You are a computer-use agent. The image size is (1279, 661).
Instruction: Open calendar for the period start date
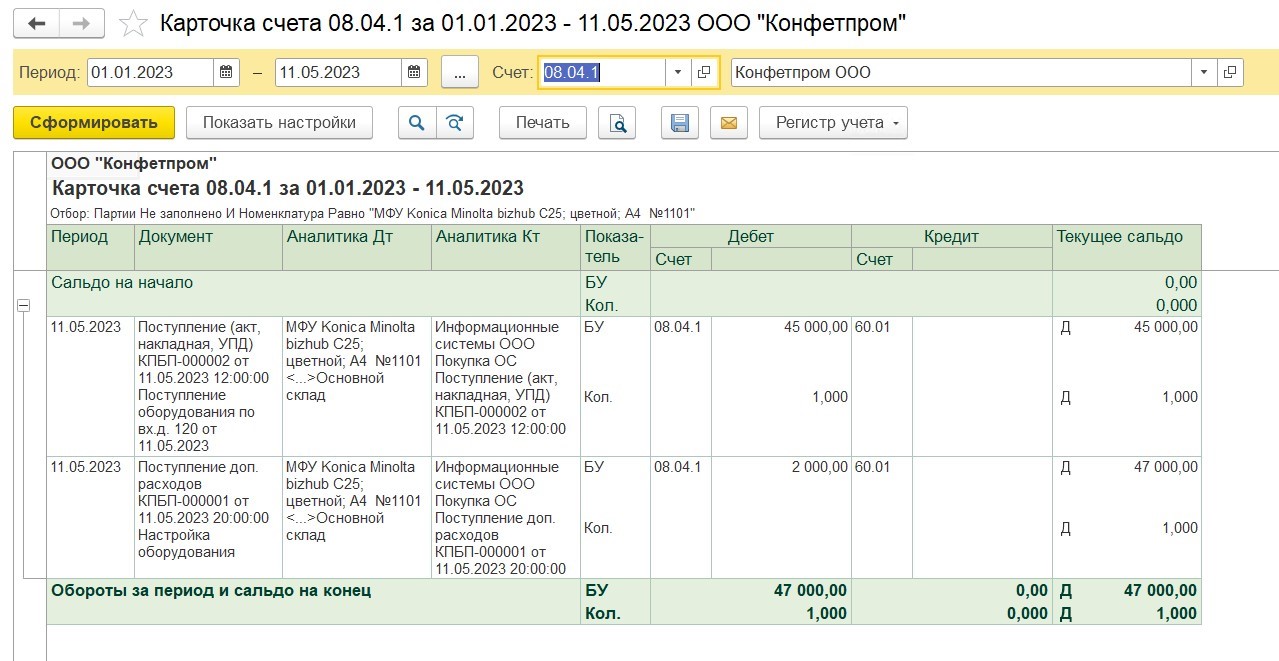[x=227, y=72]
